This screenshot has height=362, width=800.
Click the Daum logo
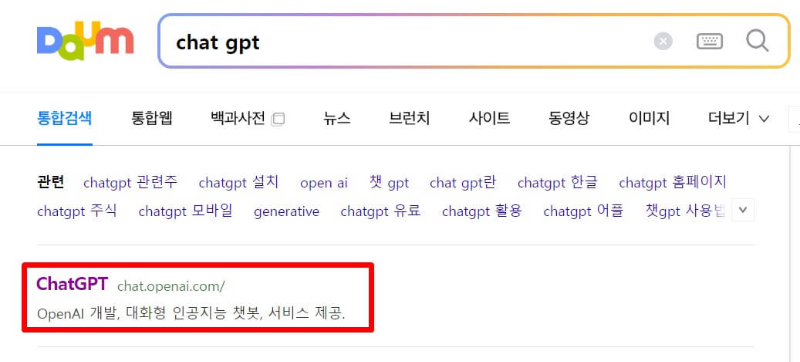85,41
